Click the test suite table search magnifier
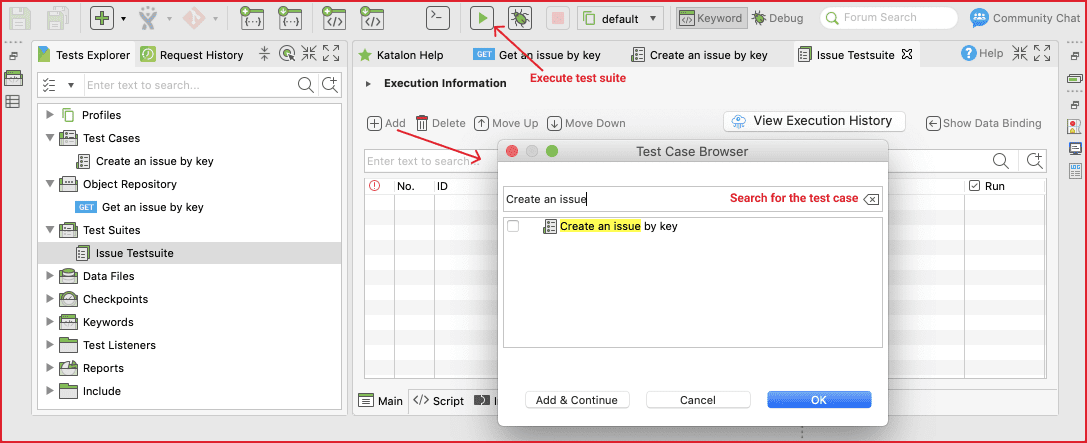The width and height of the screenshot is (1087, 443). (1000, 161)
